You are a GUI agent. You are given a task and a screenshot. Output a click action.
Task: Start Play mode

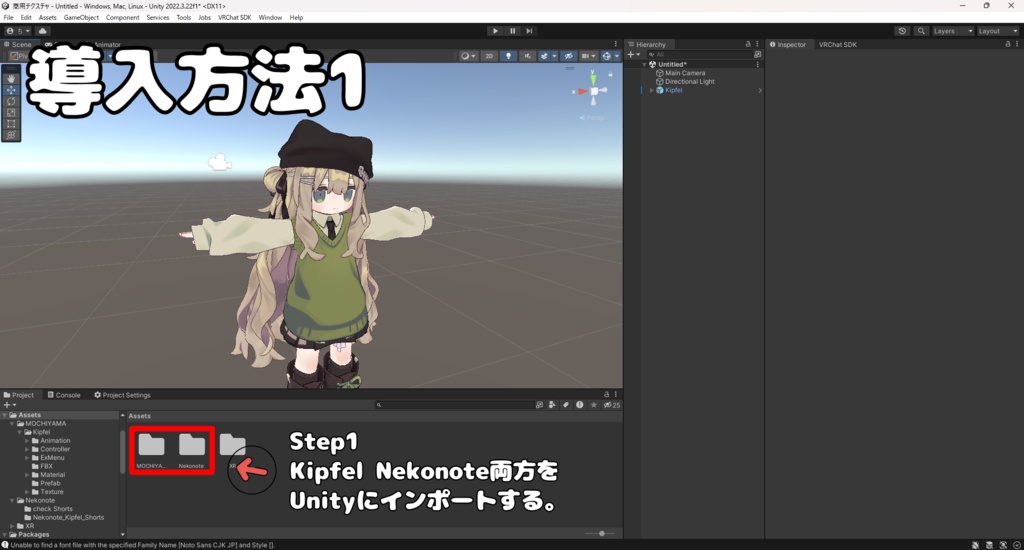point(495,31)
